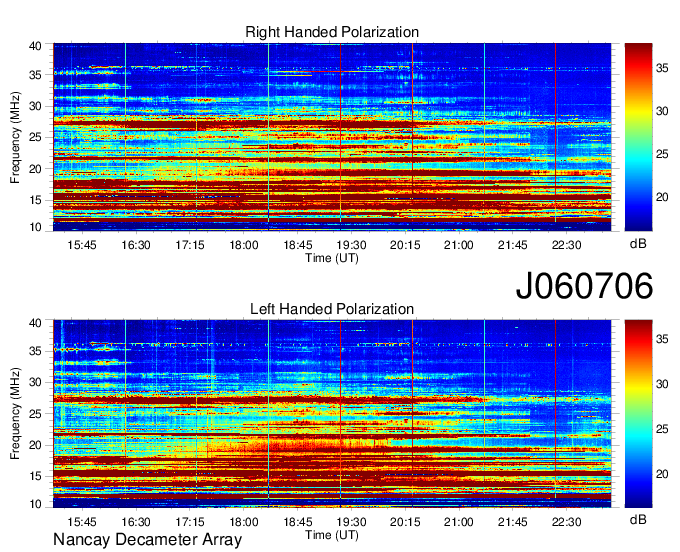The height and width of the screenshot is (552, 680).
Task: Select the 18:45 time tick under the Right Handed plot
Action: point(298,245)
